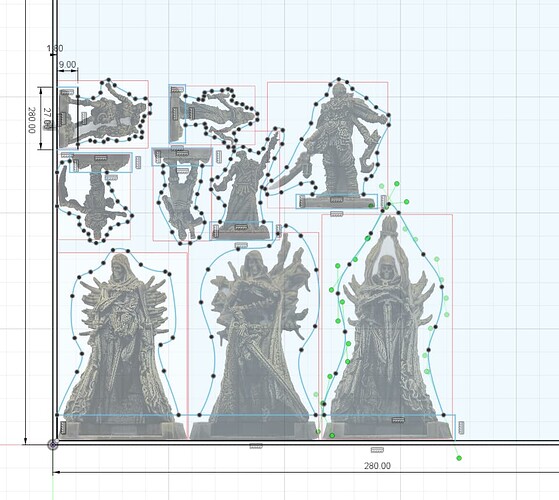Select the sideways figure image in the top-left corner
559x500 pixels.
(x=103, y=115)
